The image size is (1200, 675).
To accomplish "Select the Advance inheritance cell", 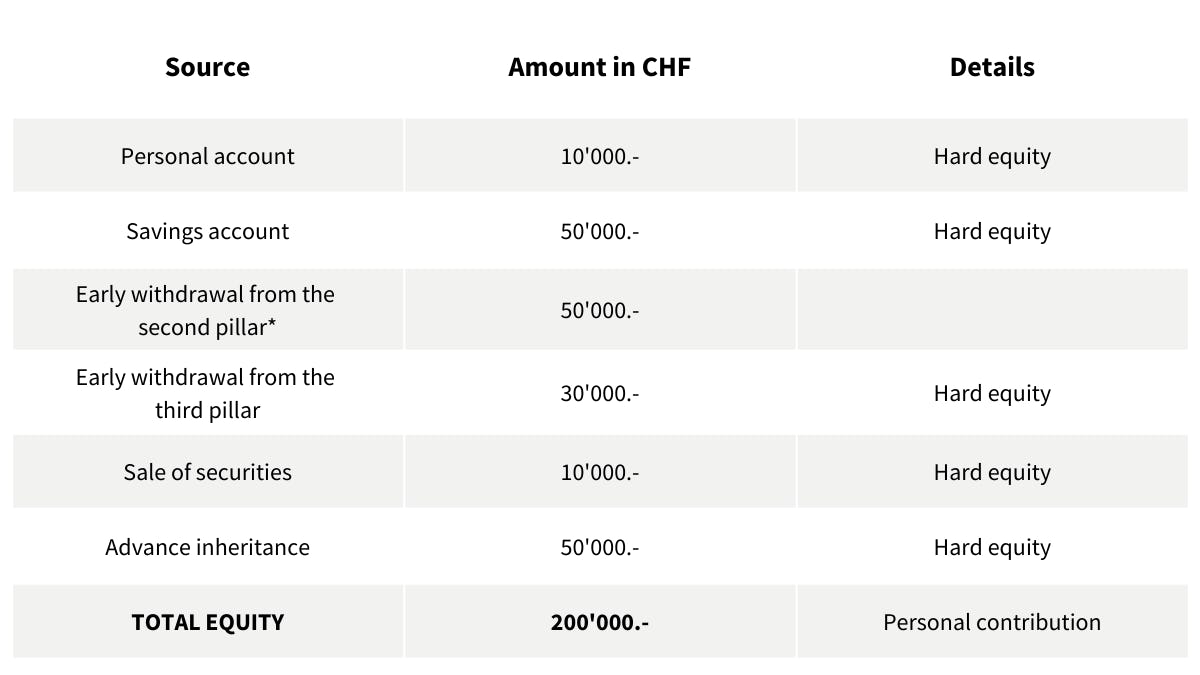I will click(x=208, y=547).
